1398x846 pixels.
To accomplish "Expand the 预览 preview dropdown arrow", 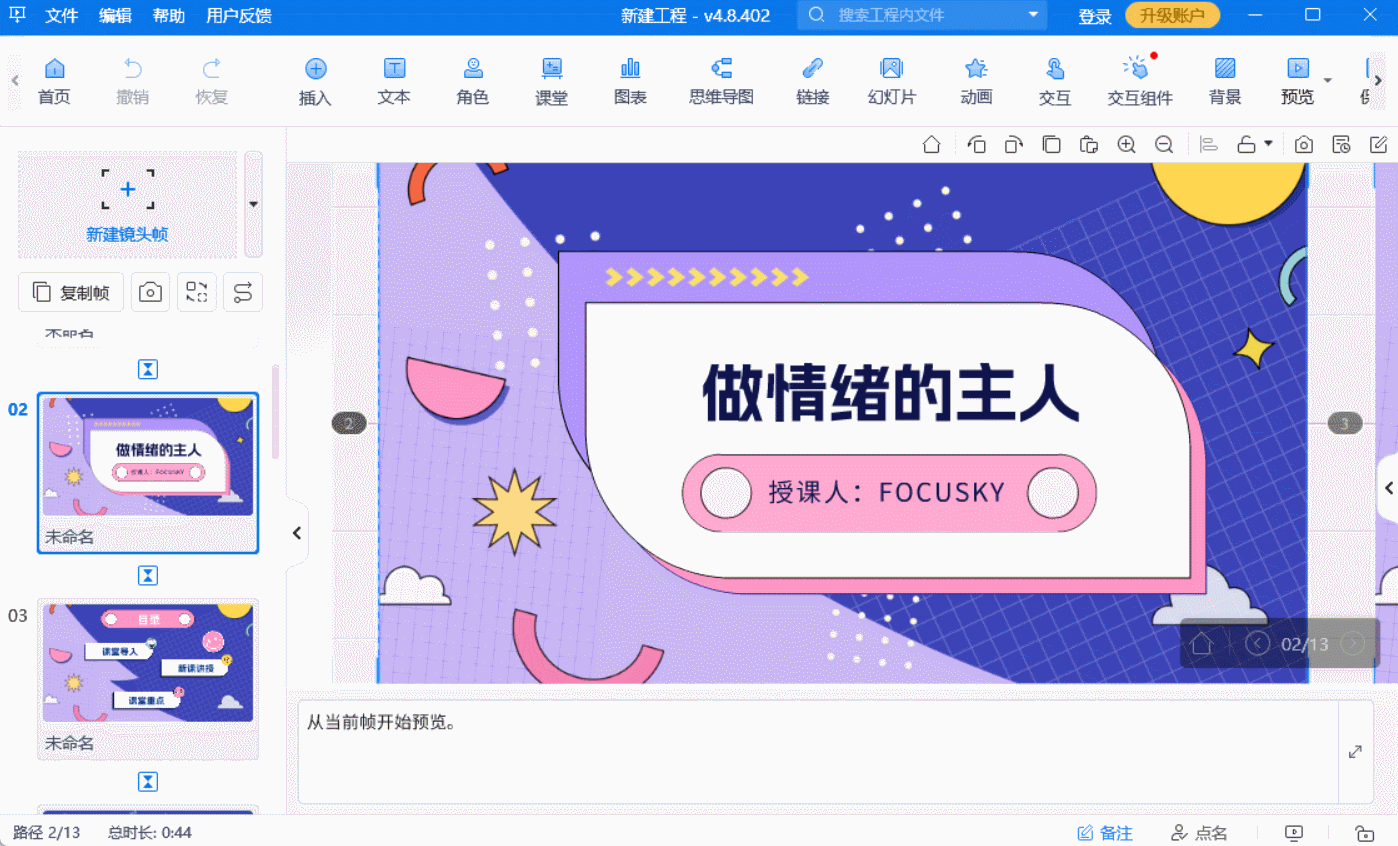I will pos(1328,80).
